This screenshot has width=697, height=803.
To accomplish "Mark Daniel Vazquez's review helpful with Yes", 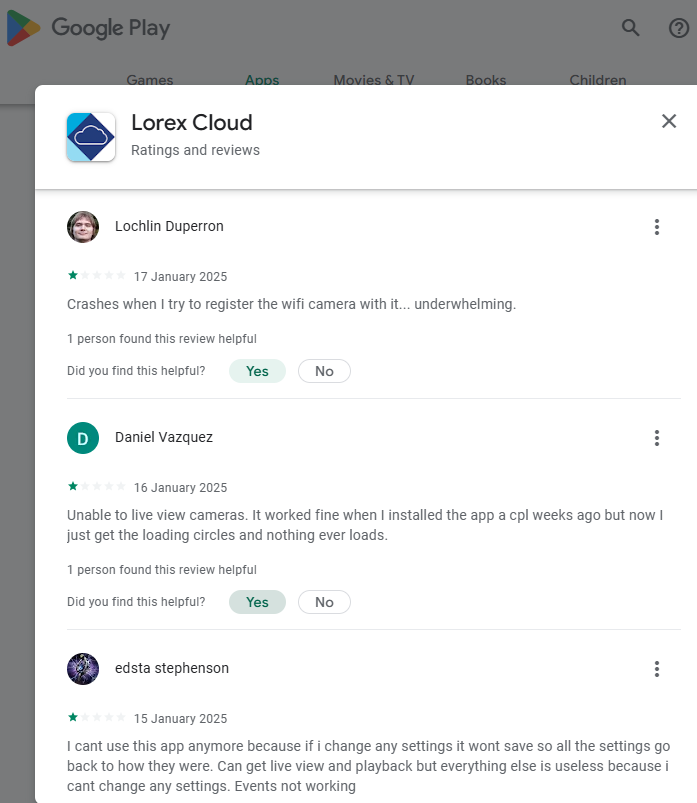I will [257, 602].
